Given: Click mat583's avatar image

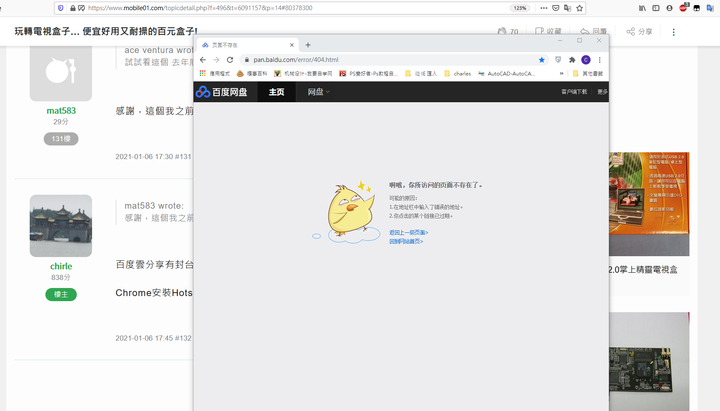Looking at the screenshot, I should click(61, 73).
